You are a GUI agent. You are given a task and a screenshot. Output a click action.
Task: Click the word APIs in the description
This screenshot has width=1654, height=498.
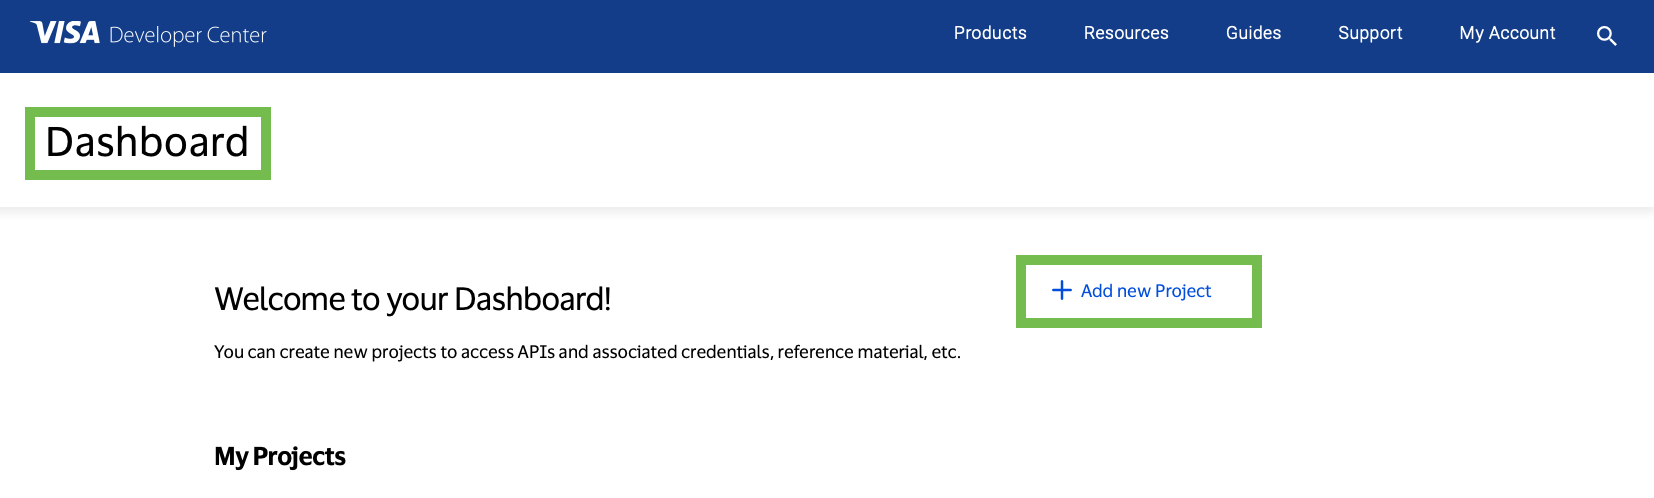tap(536, 352)
